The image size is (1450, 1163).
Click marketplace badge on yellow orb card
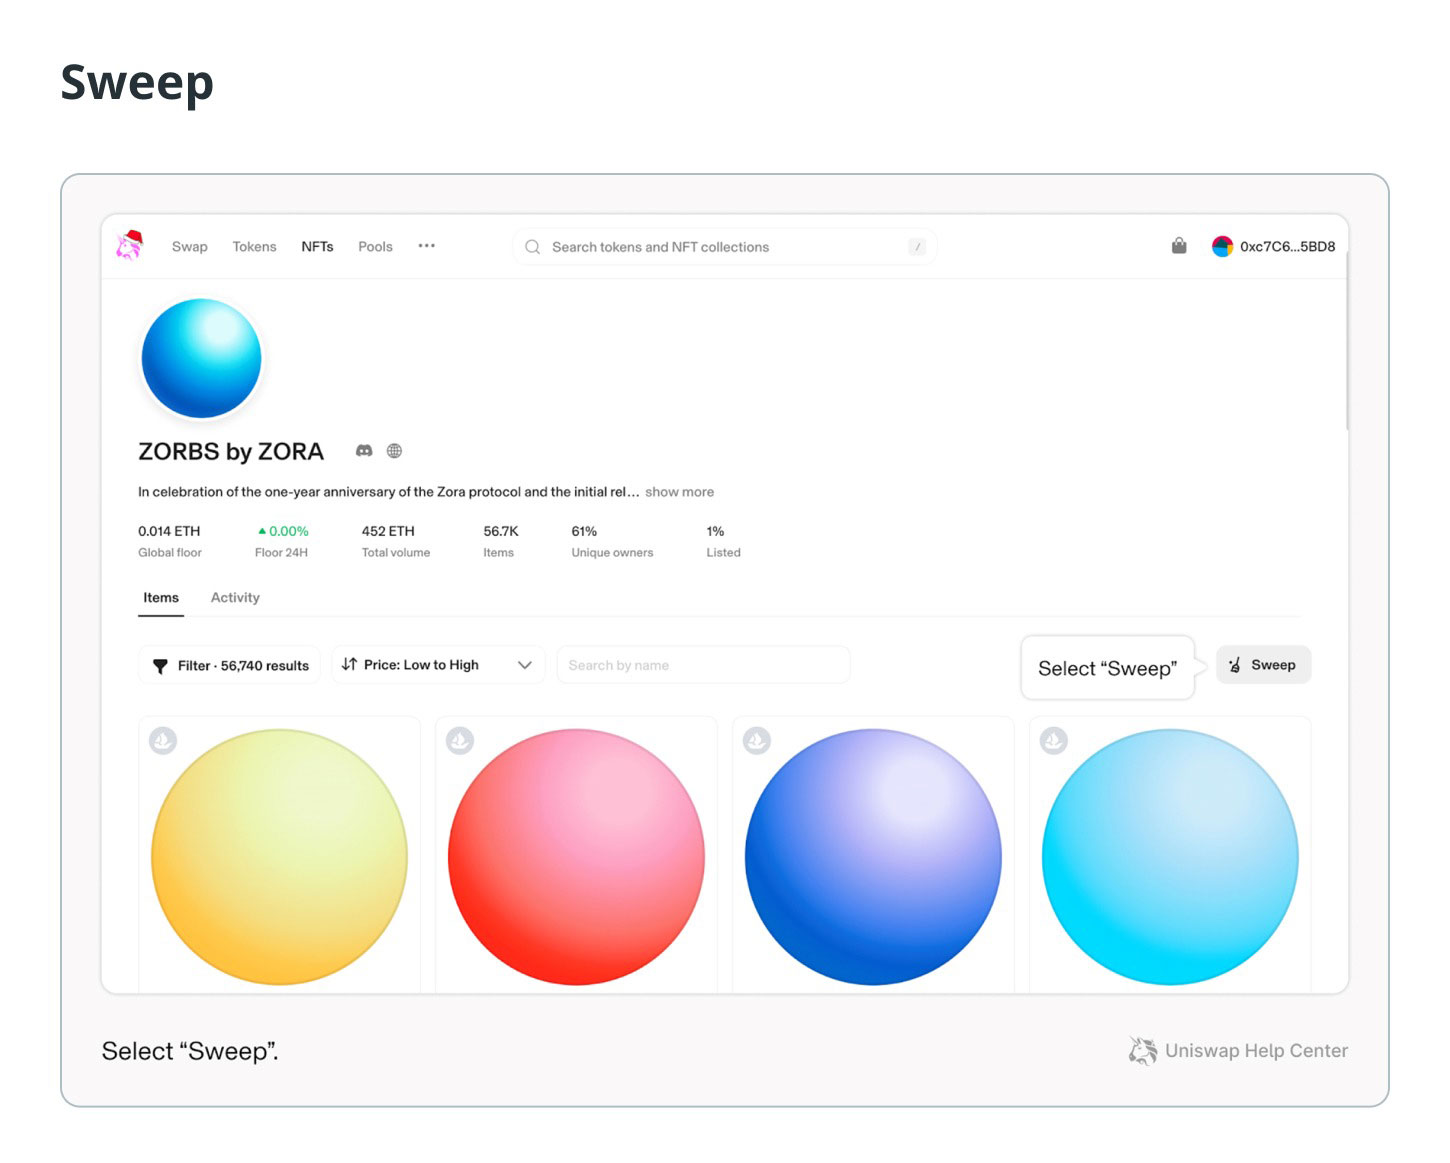tap(163, 741)
